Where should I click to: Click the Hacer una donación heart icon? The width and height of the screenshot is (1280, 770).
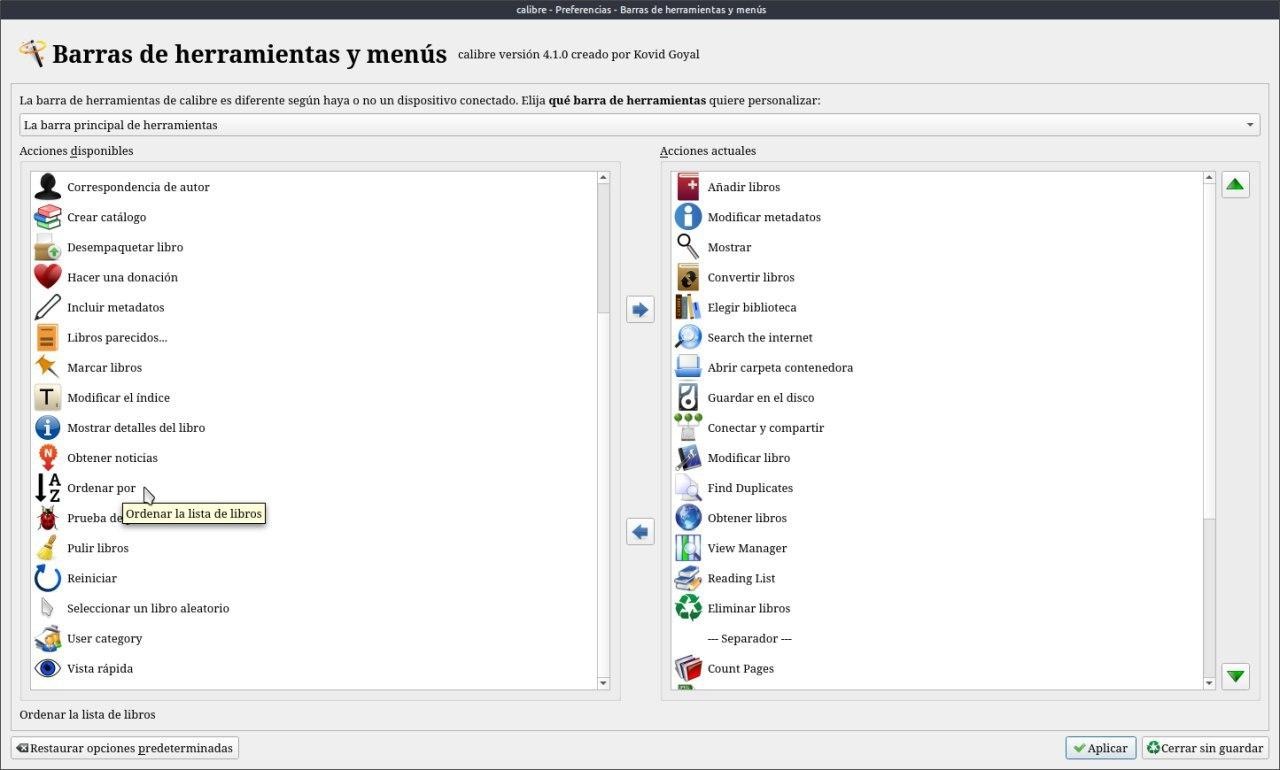47,277
